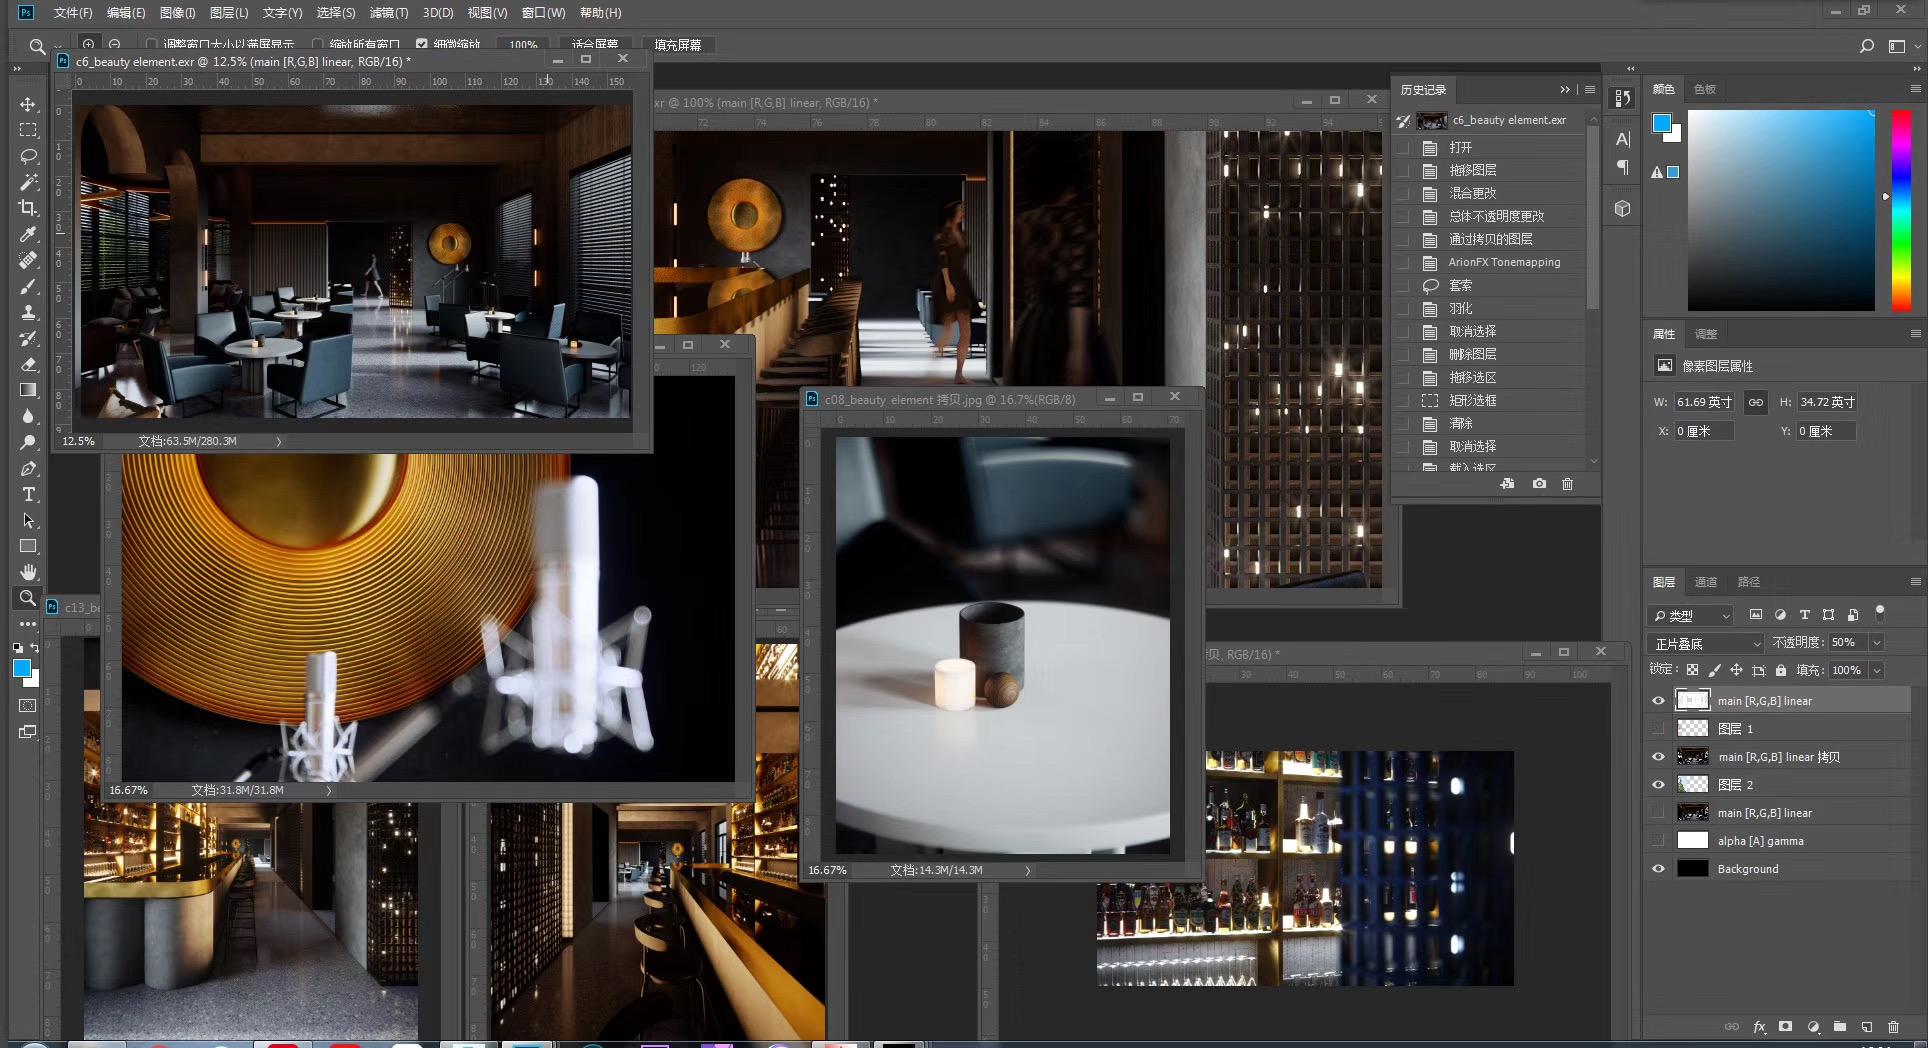
Task: Open the 类型 layer filter dropdown
Action: coord(1689,615)
